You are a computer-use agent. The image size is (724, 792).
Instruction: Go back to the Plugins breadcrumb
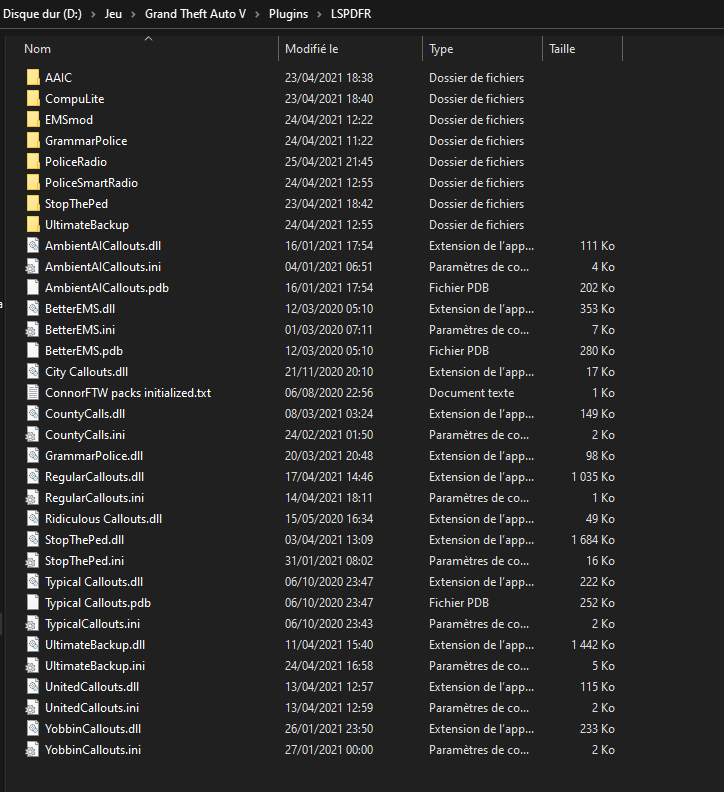pyautogui.click(x=288, y=14)
